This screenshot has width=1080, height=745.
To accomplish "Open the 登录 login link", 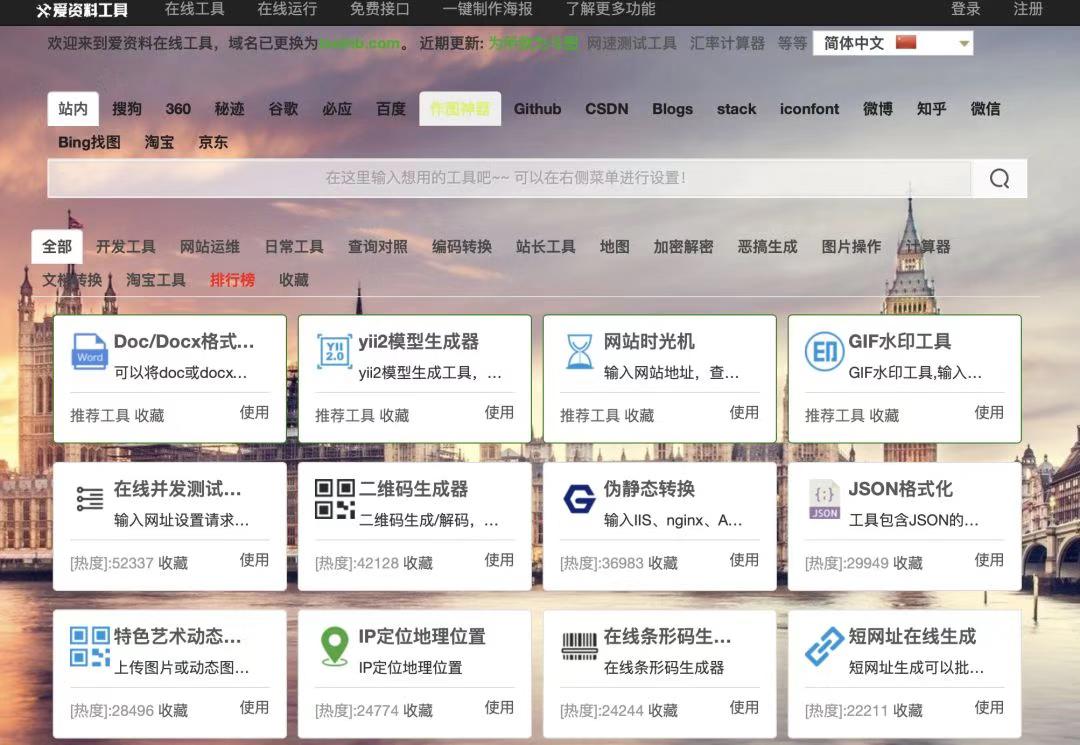I will [x=966, y=10].
